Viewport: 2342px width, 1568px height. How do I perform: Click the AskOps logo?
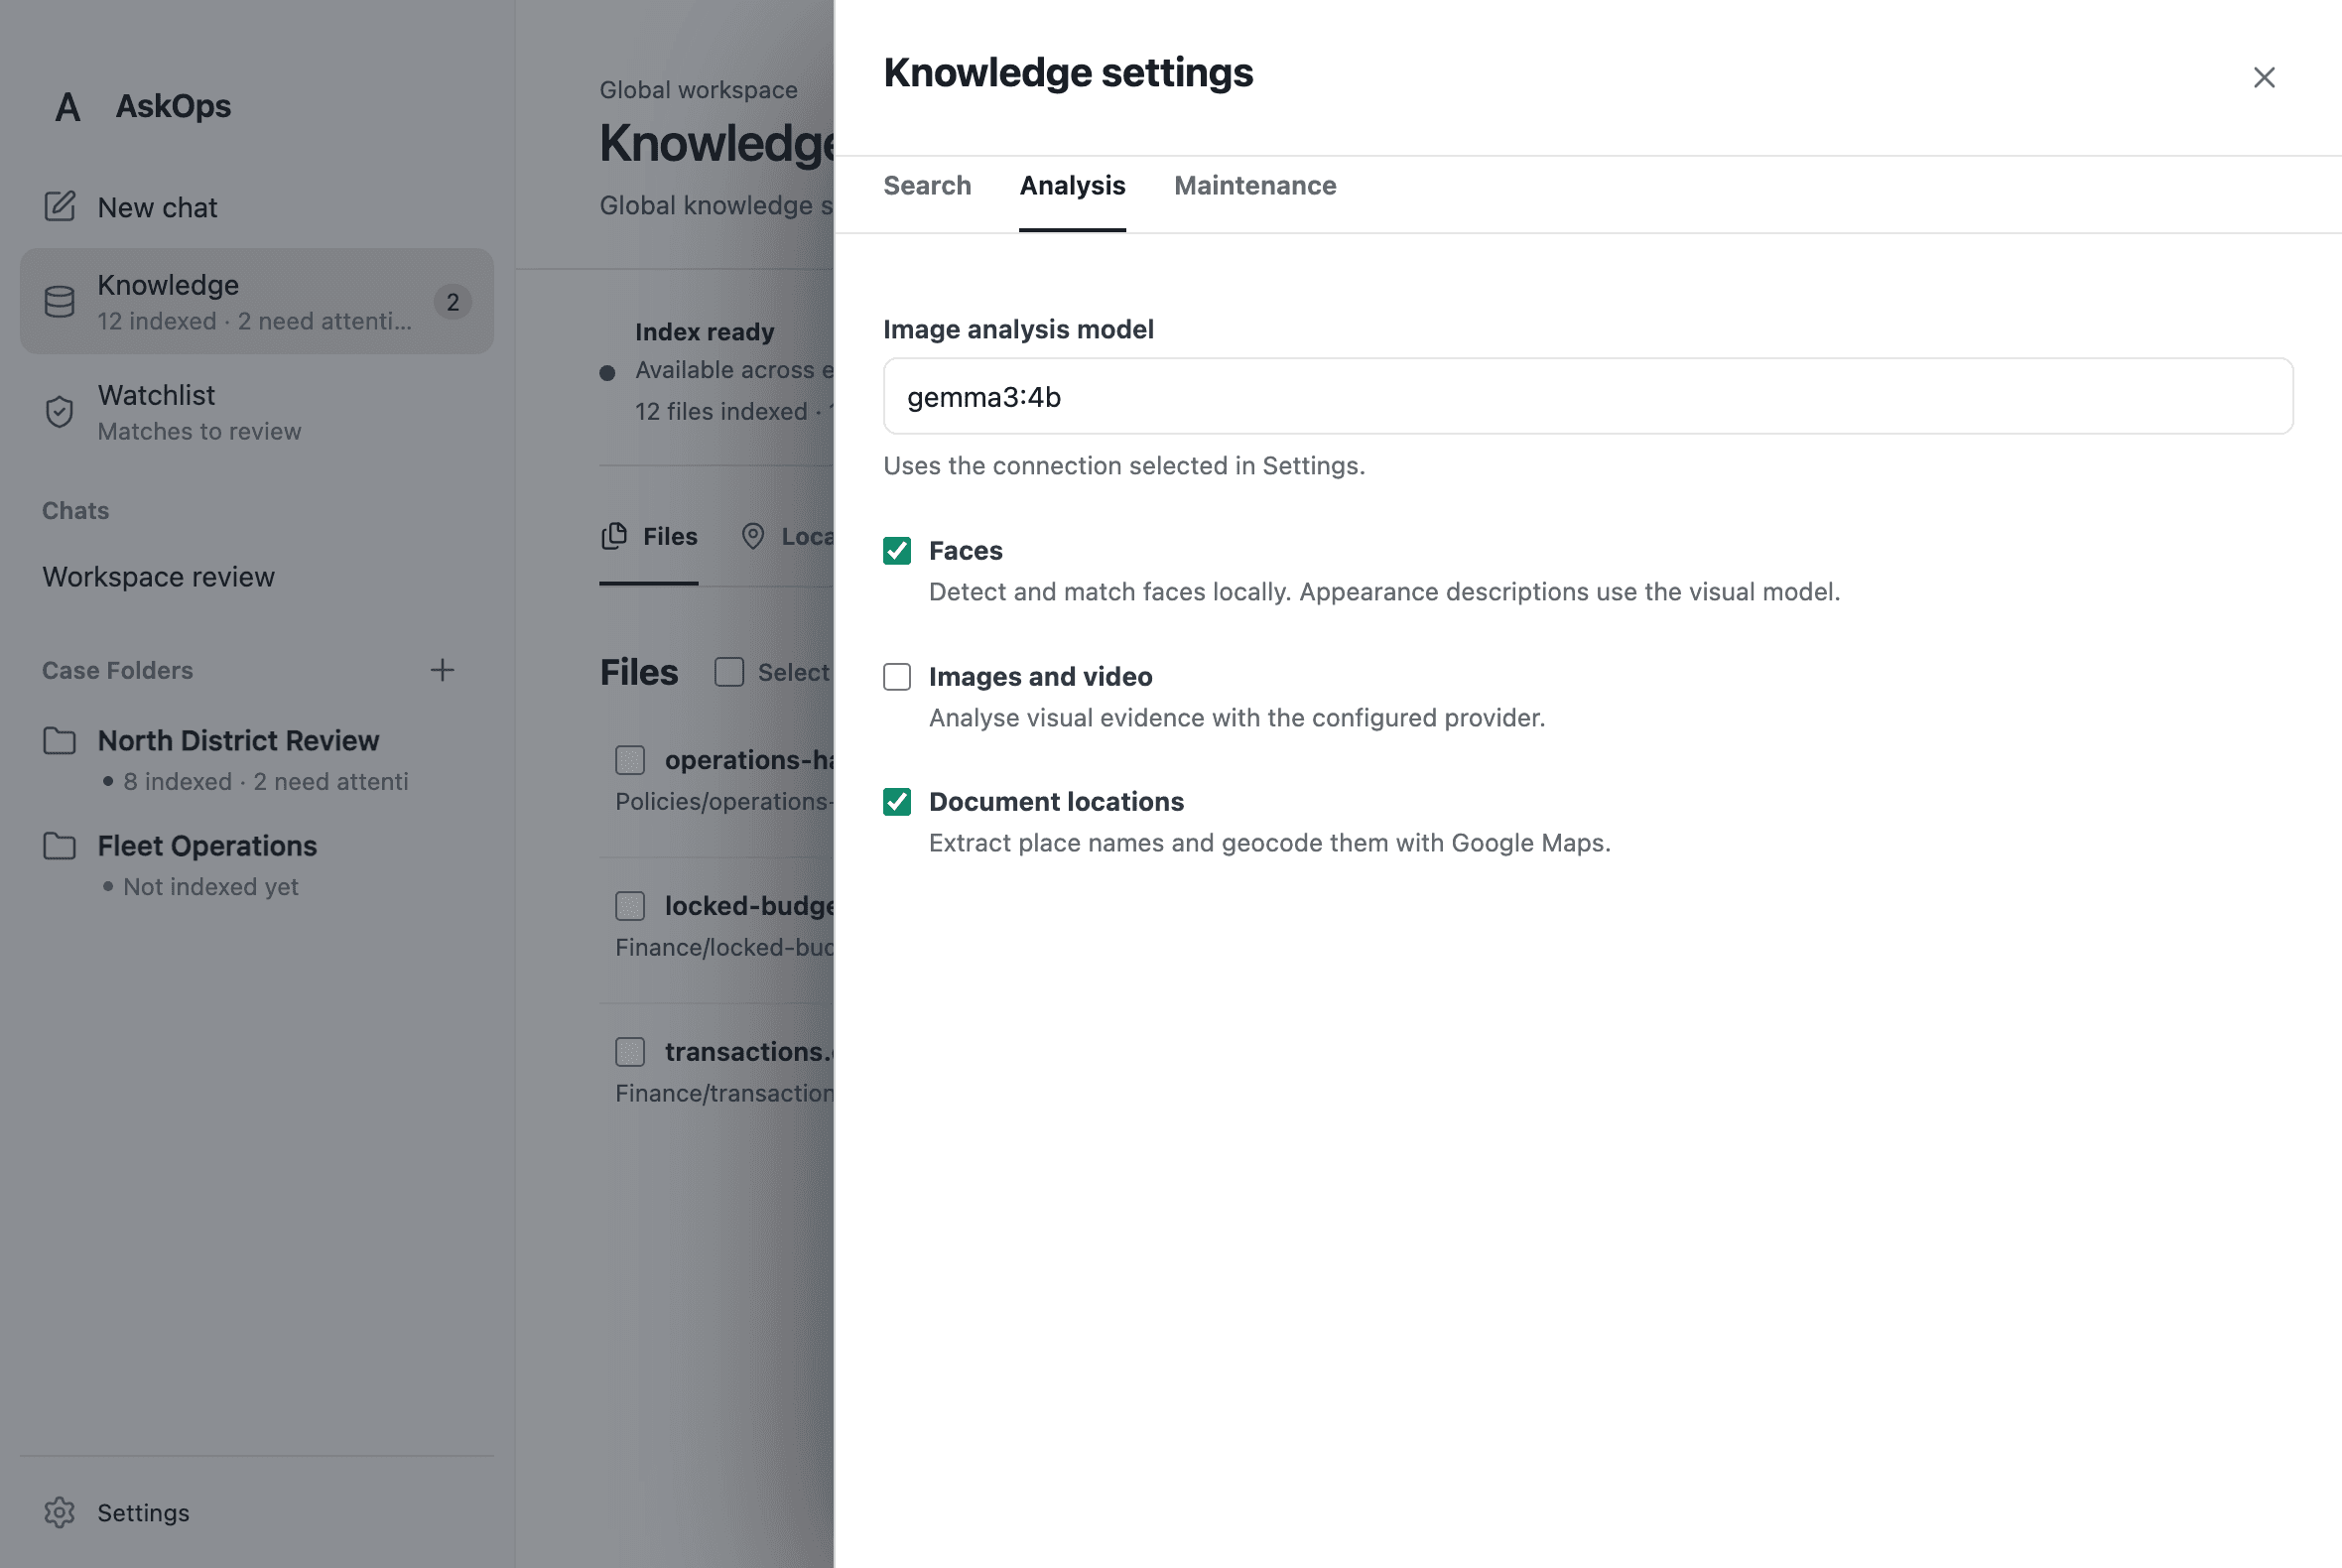point(67,106)
